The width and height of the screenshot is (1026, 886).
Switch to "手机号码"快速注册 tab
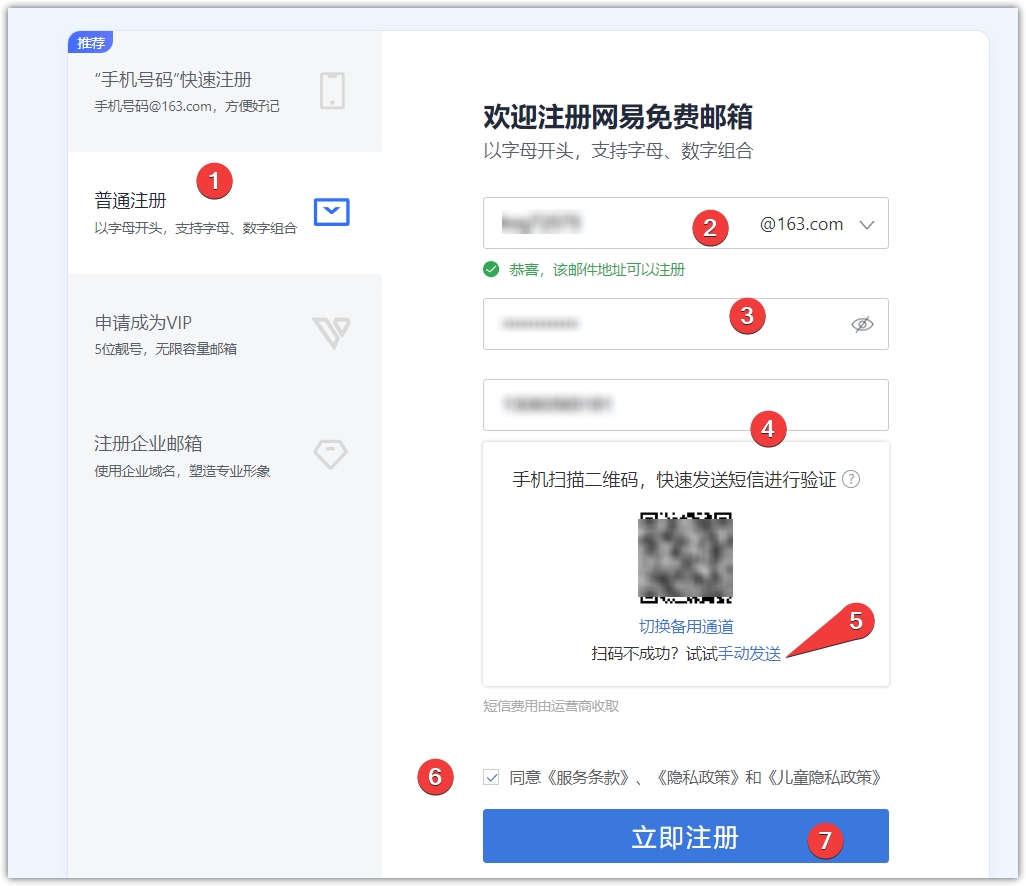click(172, 80)
